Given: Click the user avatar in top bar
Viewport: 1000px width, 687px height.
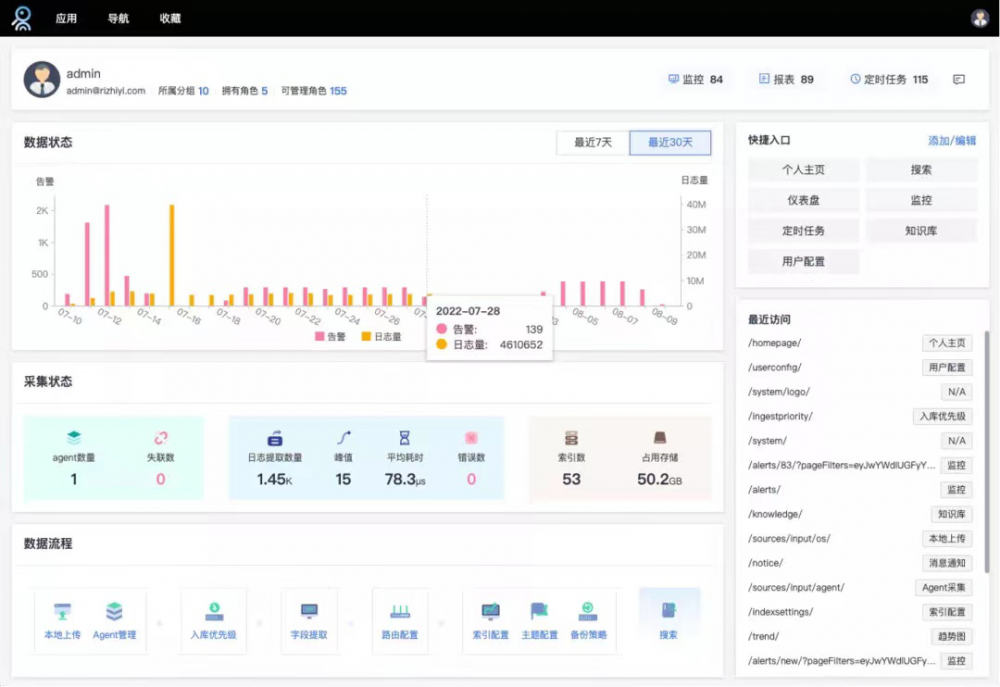Looking at the screenshot, I should click(x=980, y=18).
